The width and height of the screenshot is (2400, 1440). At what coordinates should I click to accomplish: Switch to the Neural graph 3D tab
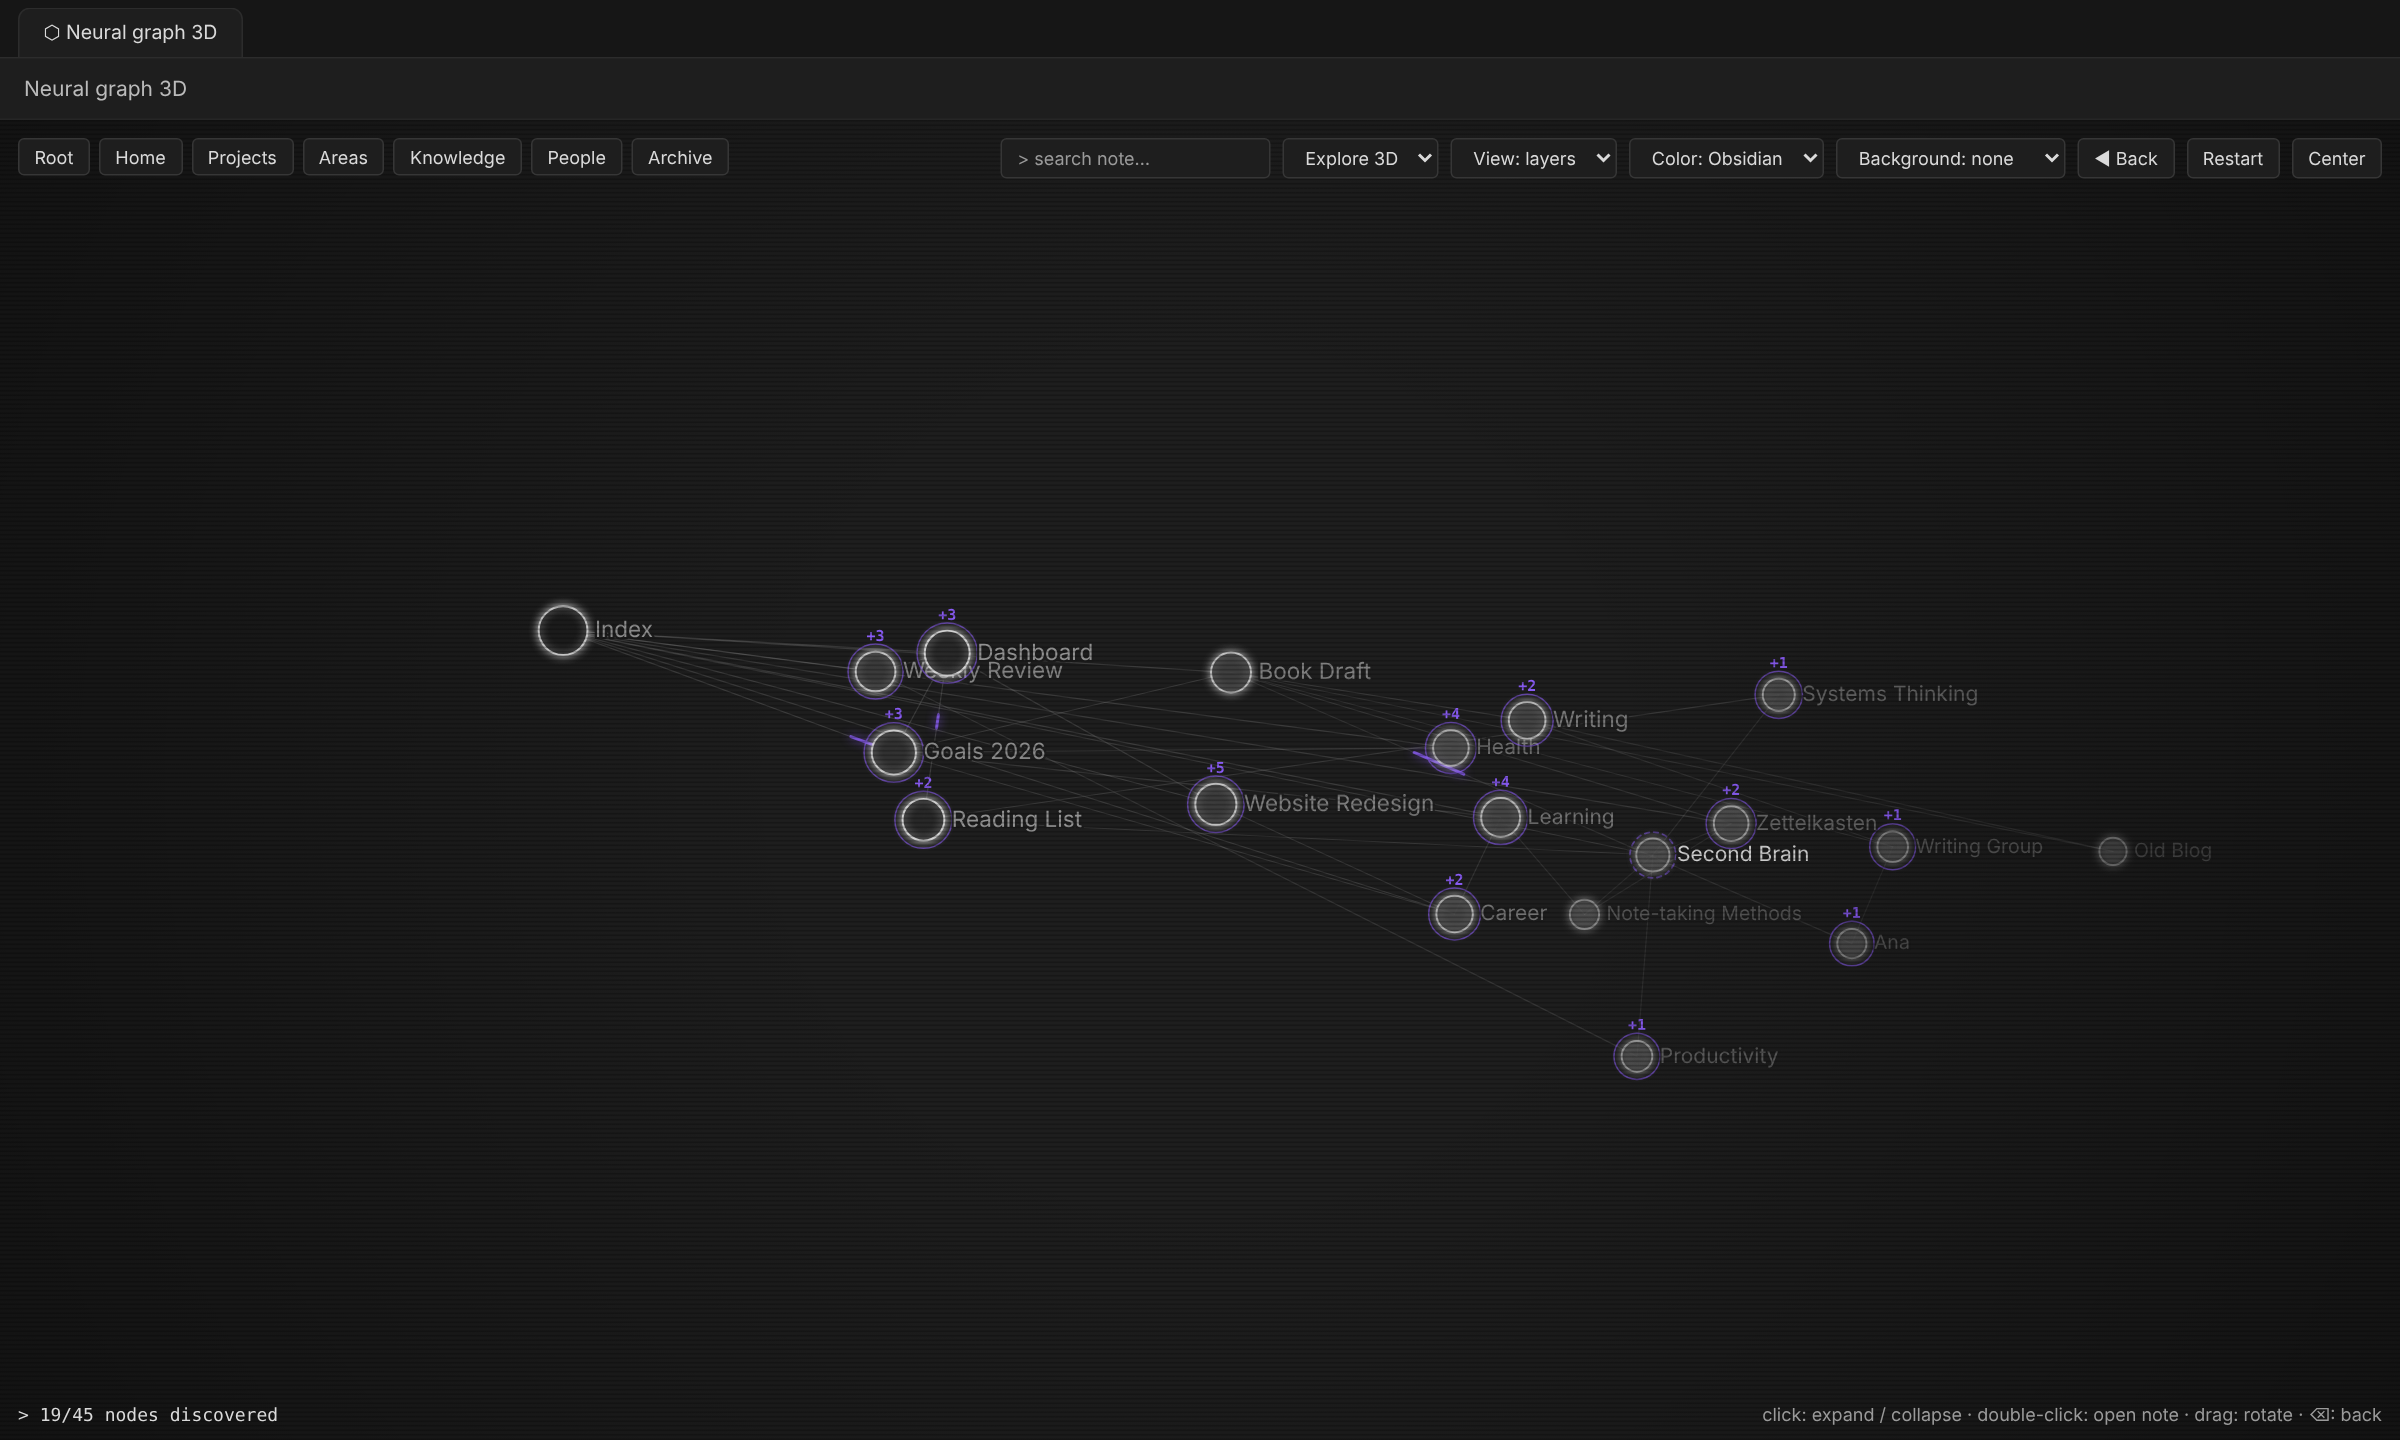130,32
